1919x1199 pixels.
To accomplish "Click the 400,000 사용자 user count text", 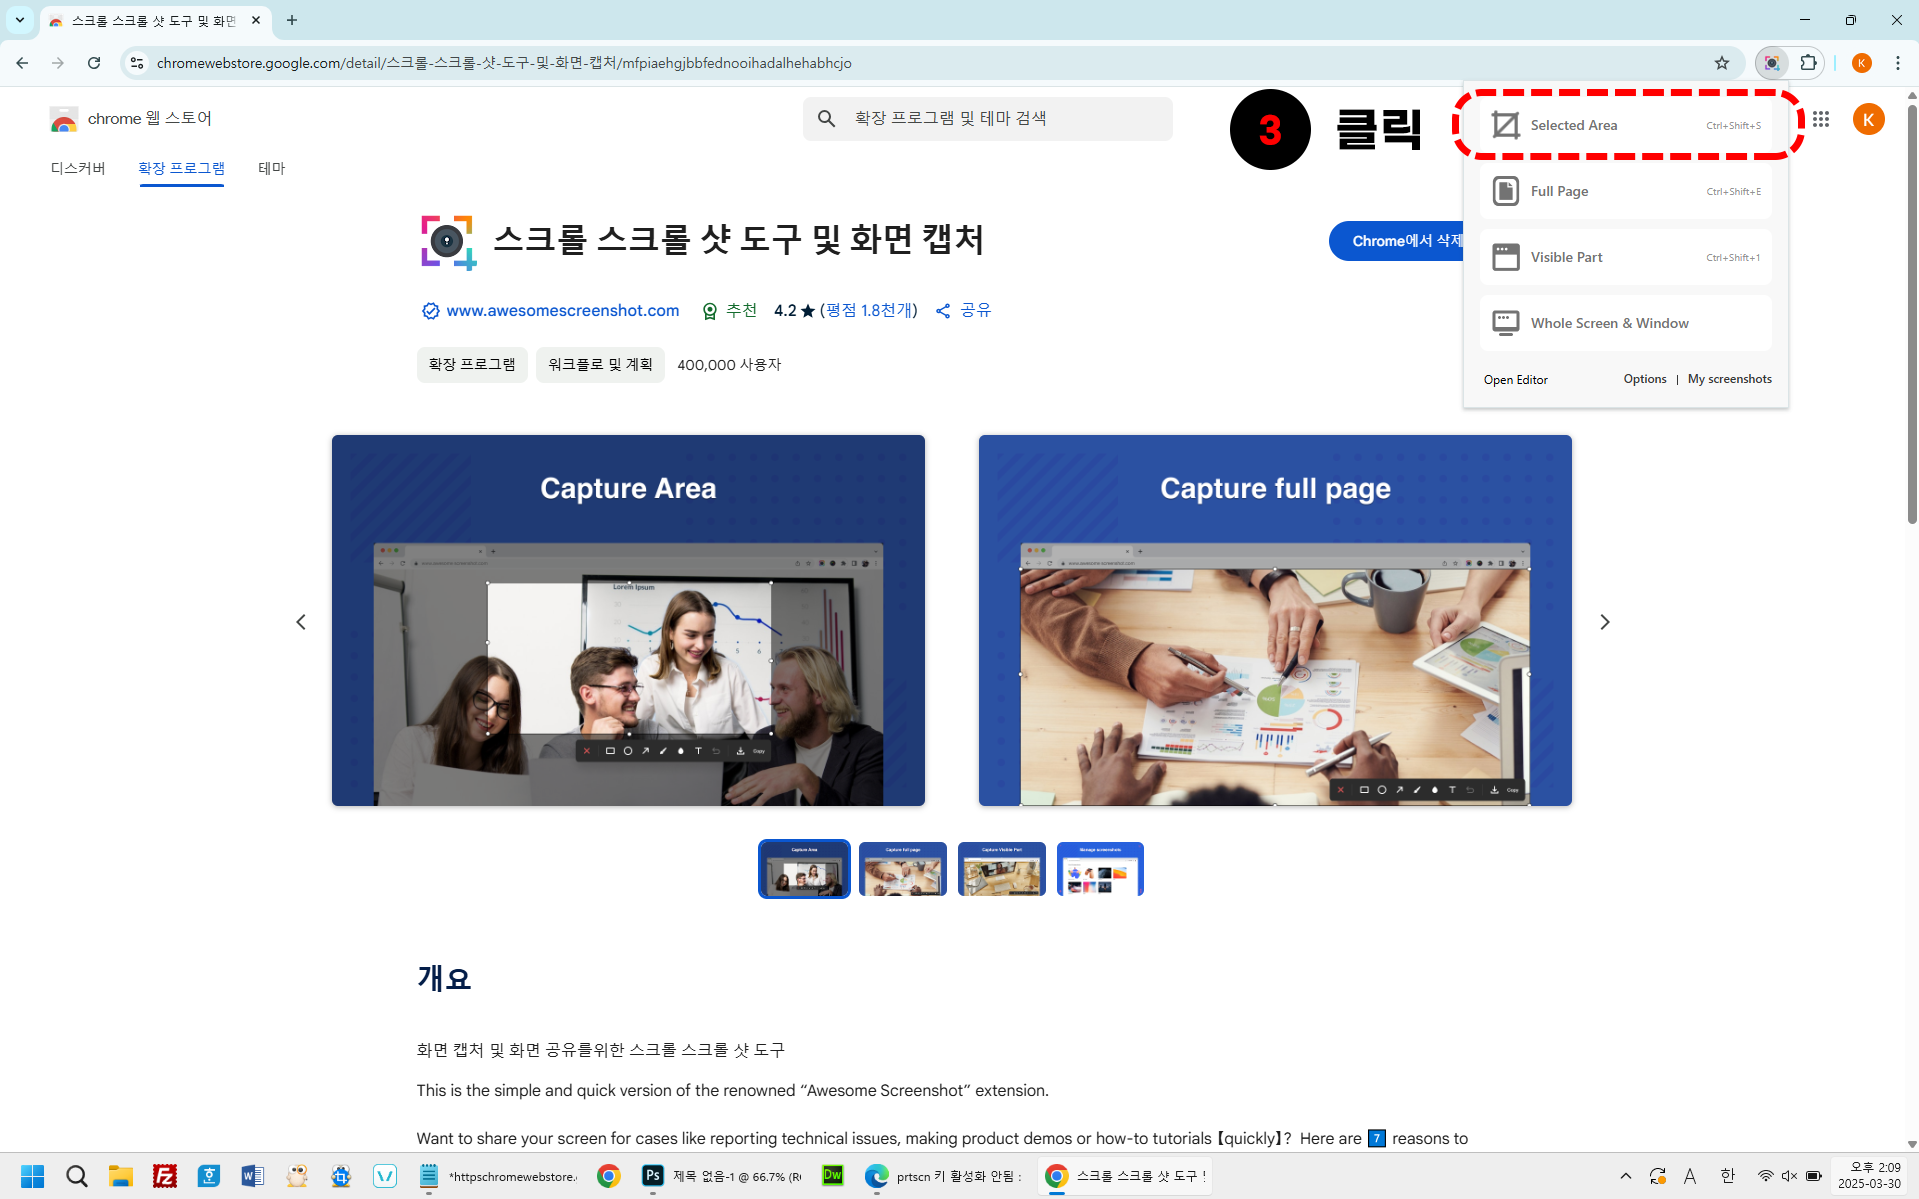I will click(729, 365).
